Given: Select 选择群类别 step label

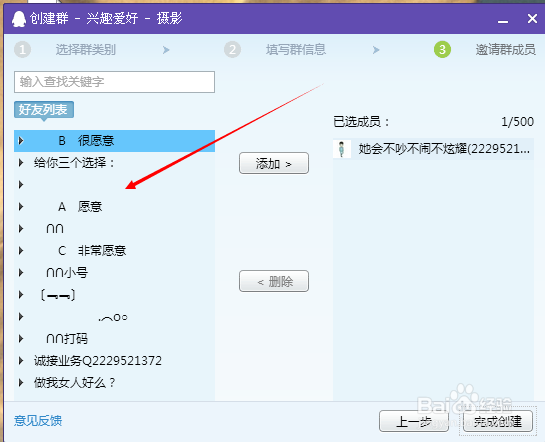Looking at the screenshot, I should pyautogui.click(x=86, y=50).
